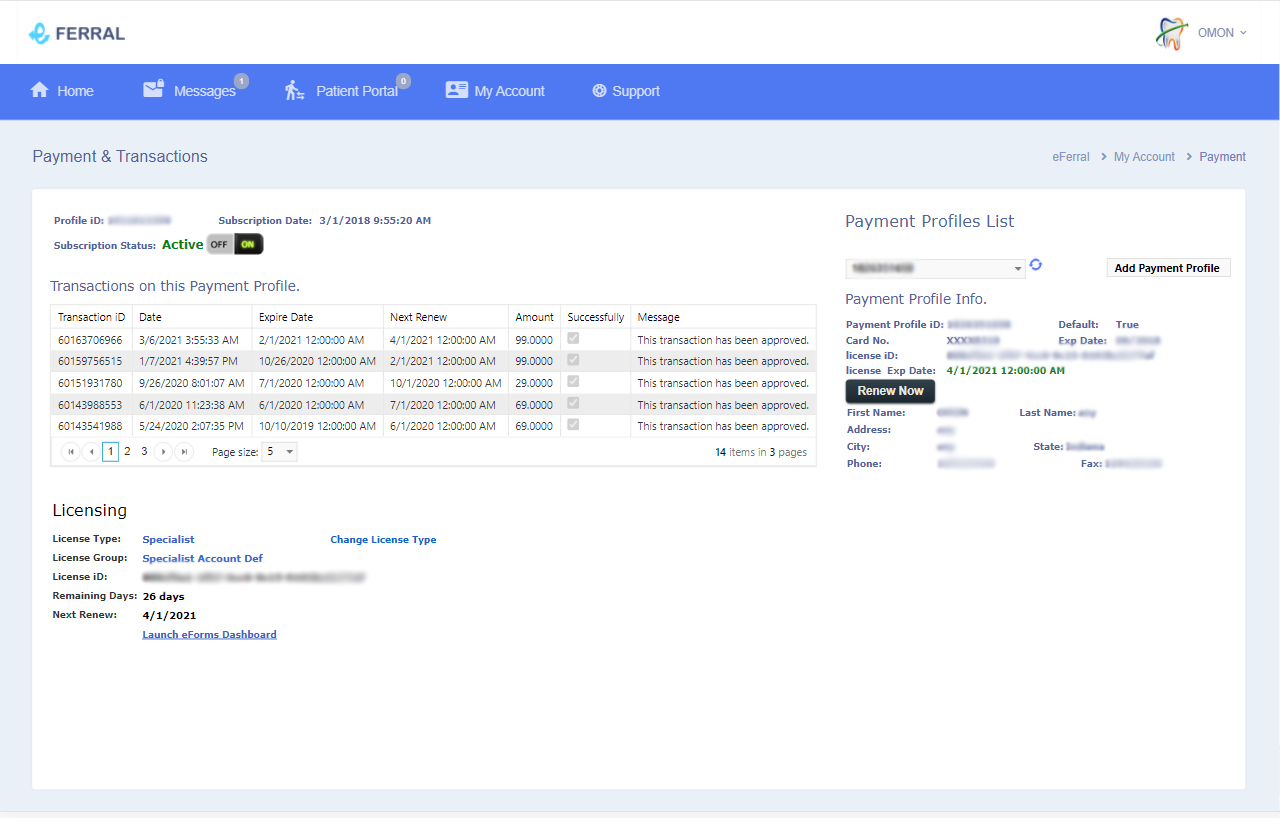Click My Account in the breadcrumb
The width and height of the screenshot is (1280, 818).
[x=1144, y=157]
